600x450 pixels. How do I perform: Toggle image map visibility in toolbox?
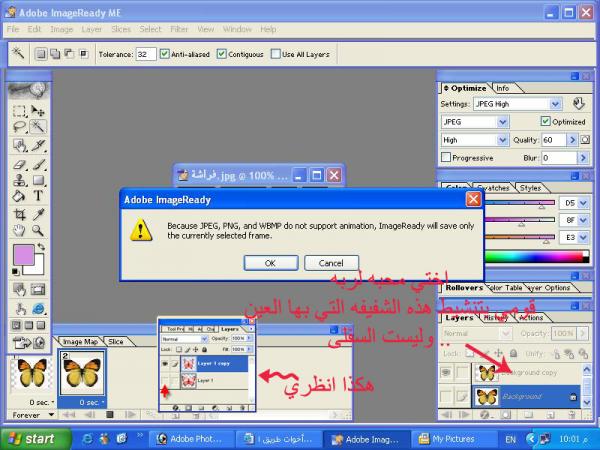coord(20,289)
